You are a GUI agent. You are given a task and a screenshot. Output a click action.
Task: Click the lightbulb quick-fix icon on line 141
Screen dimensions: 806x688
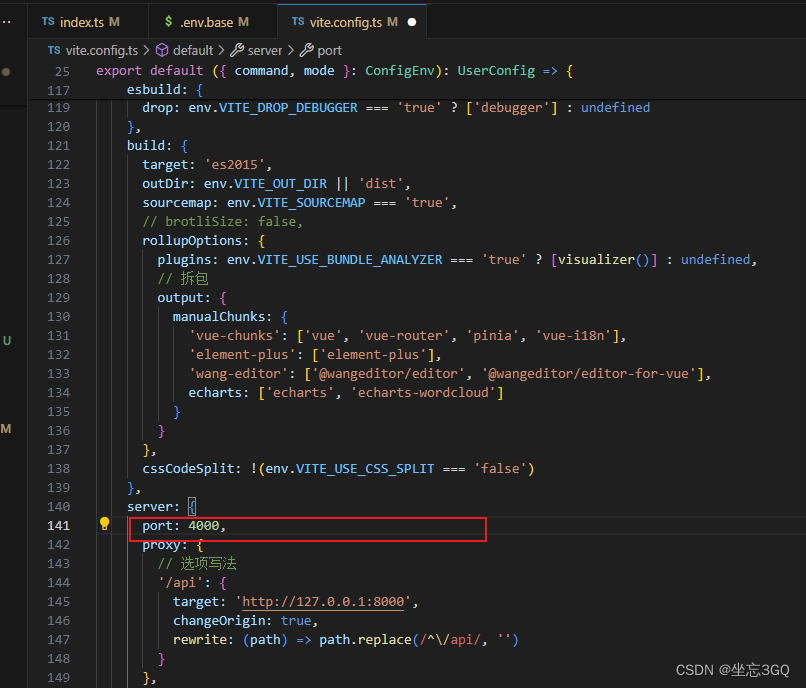104,524
